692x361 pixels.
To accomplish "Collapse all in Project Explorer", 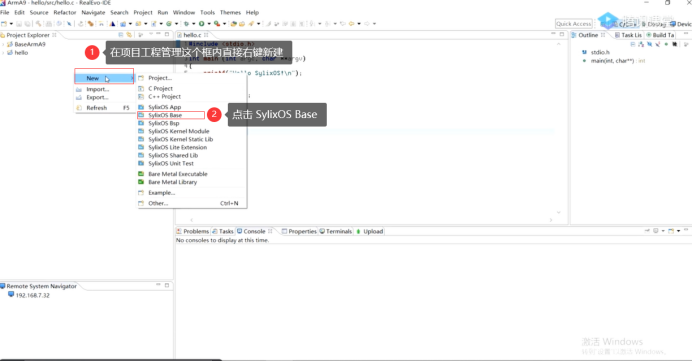I will [x=120, y=34].
